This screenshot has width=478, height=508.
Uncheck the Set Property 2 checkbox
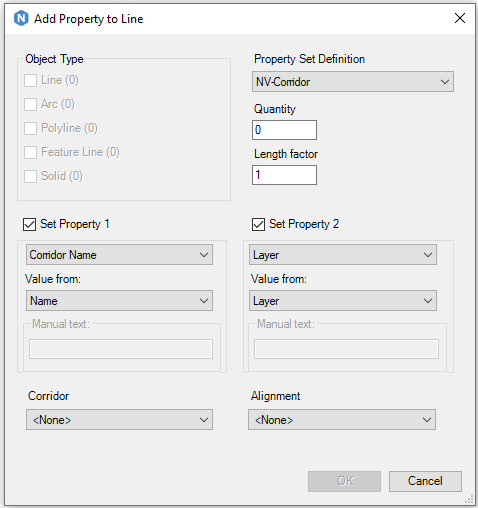click(258, 224)
